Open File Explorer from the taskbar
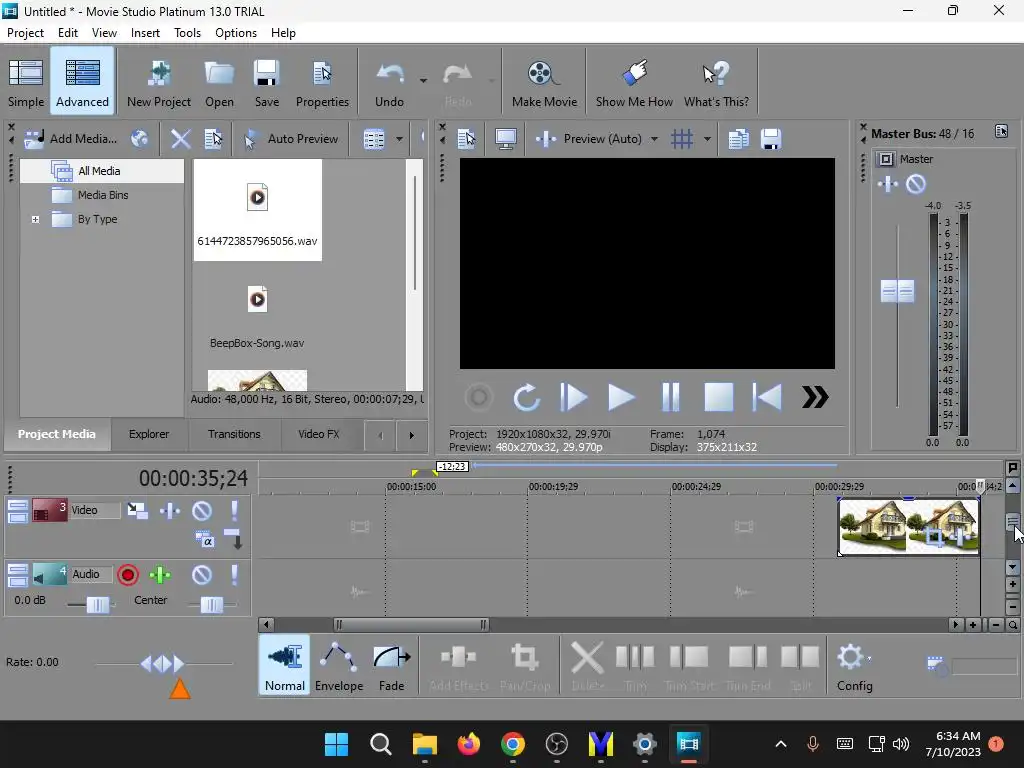Image resolution: width=1024 pixels, height=768 pixels. click(x=424, y=744)
